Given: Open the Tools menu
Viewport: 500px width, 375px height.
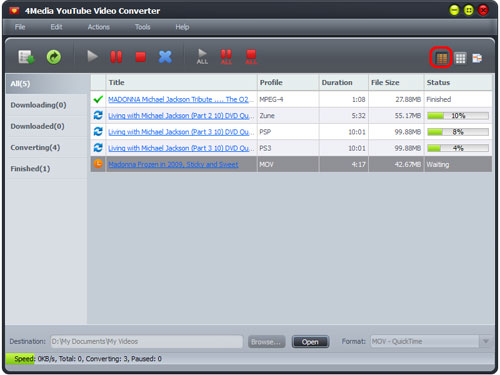Looking at the screenshot, I should tap(143, 27).
